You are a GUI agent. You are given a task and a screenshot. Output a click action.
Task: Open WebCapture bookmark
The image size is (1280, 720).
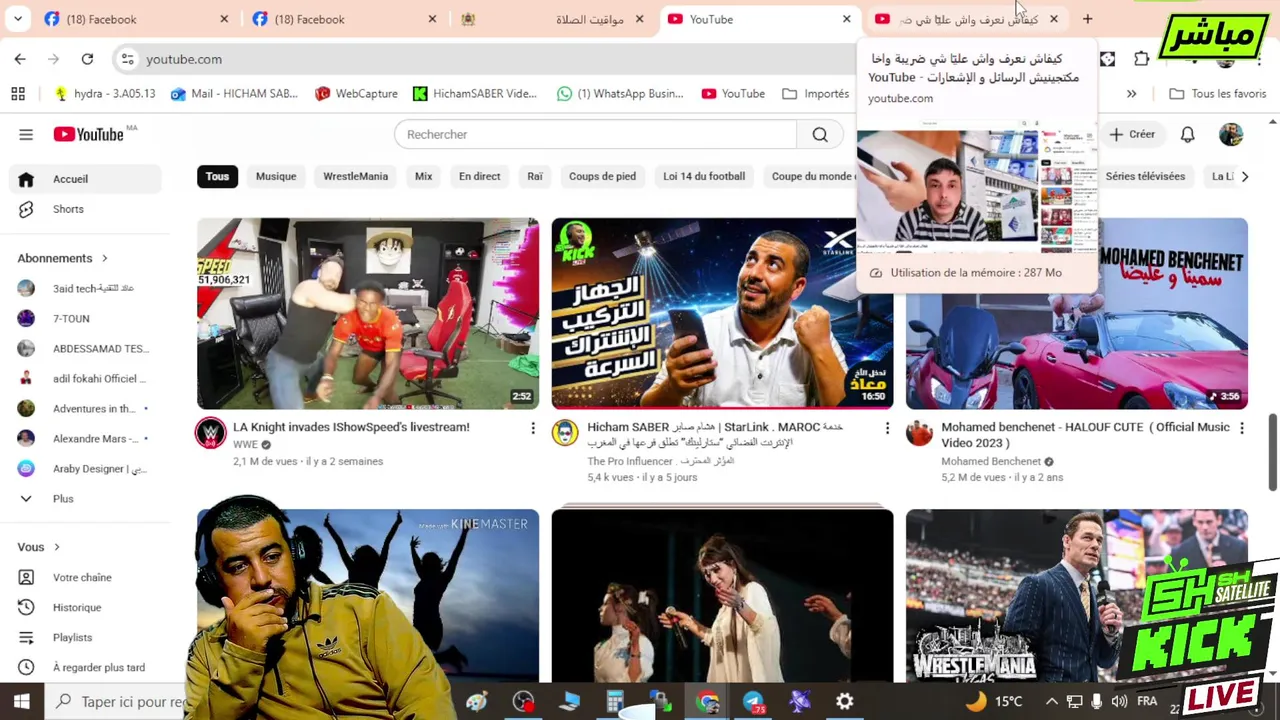click(x=356, y=94)
